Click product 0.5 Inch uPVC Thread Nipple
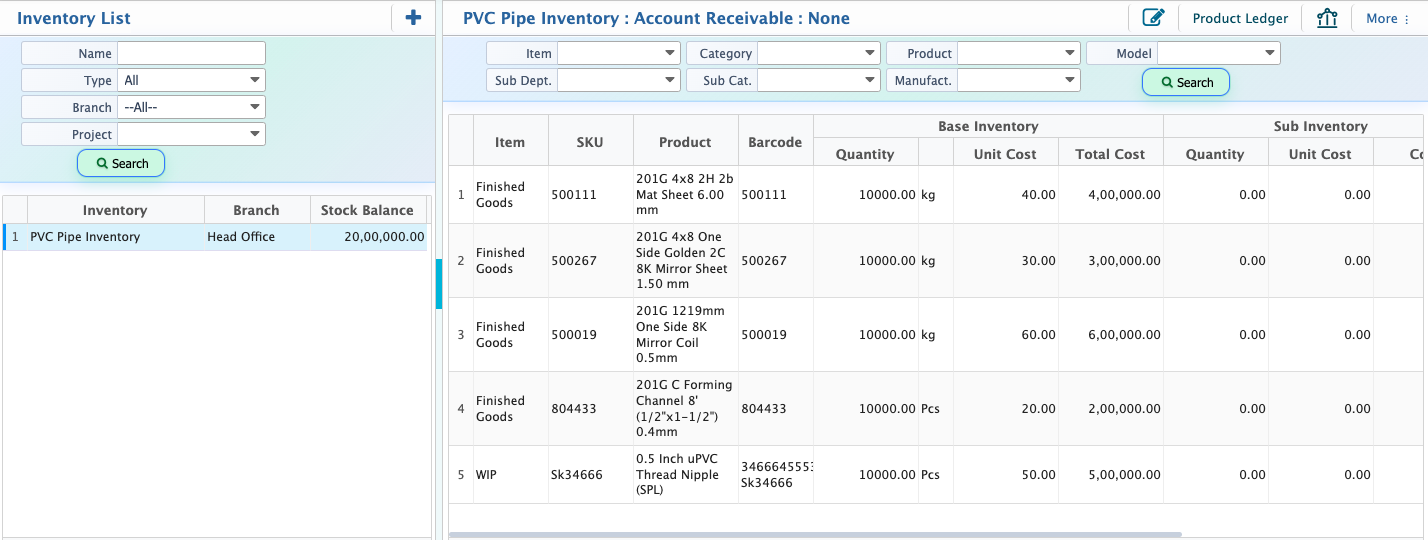This screenshot has height=540, width=1428. pos(685,475)
